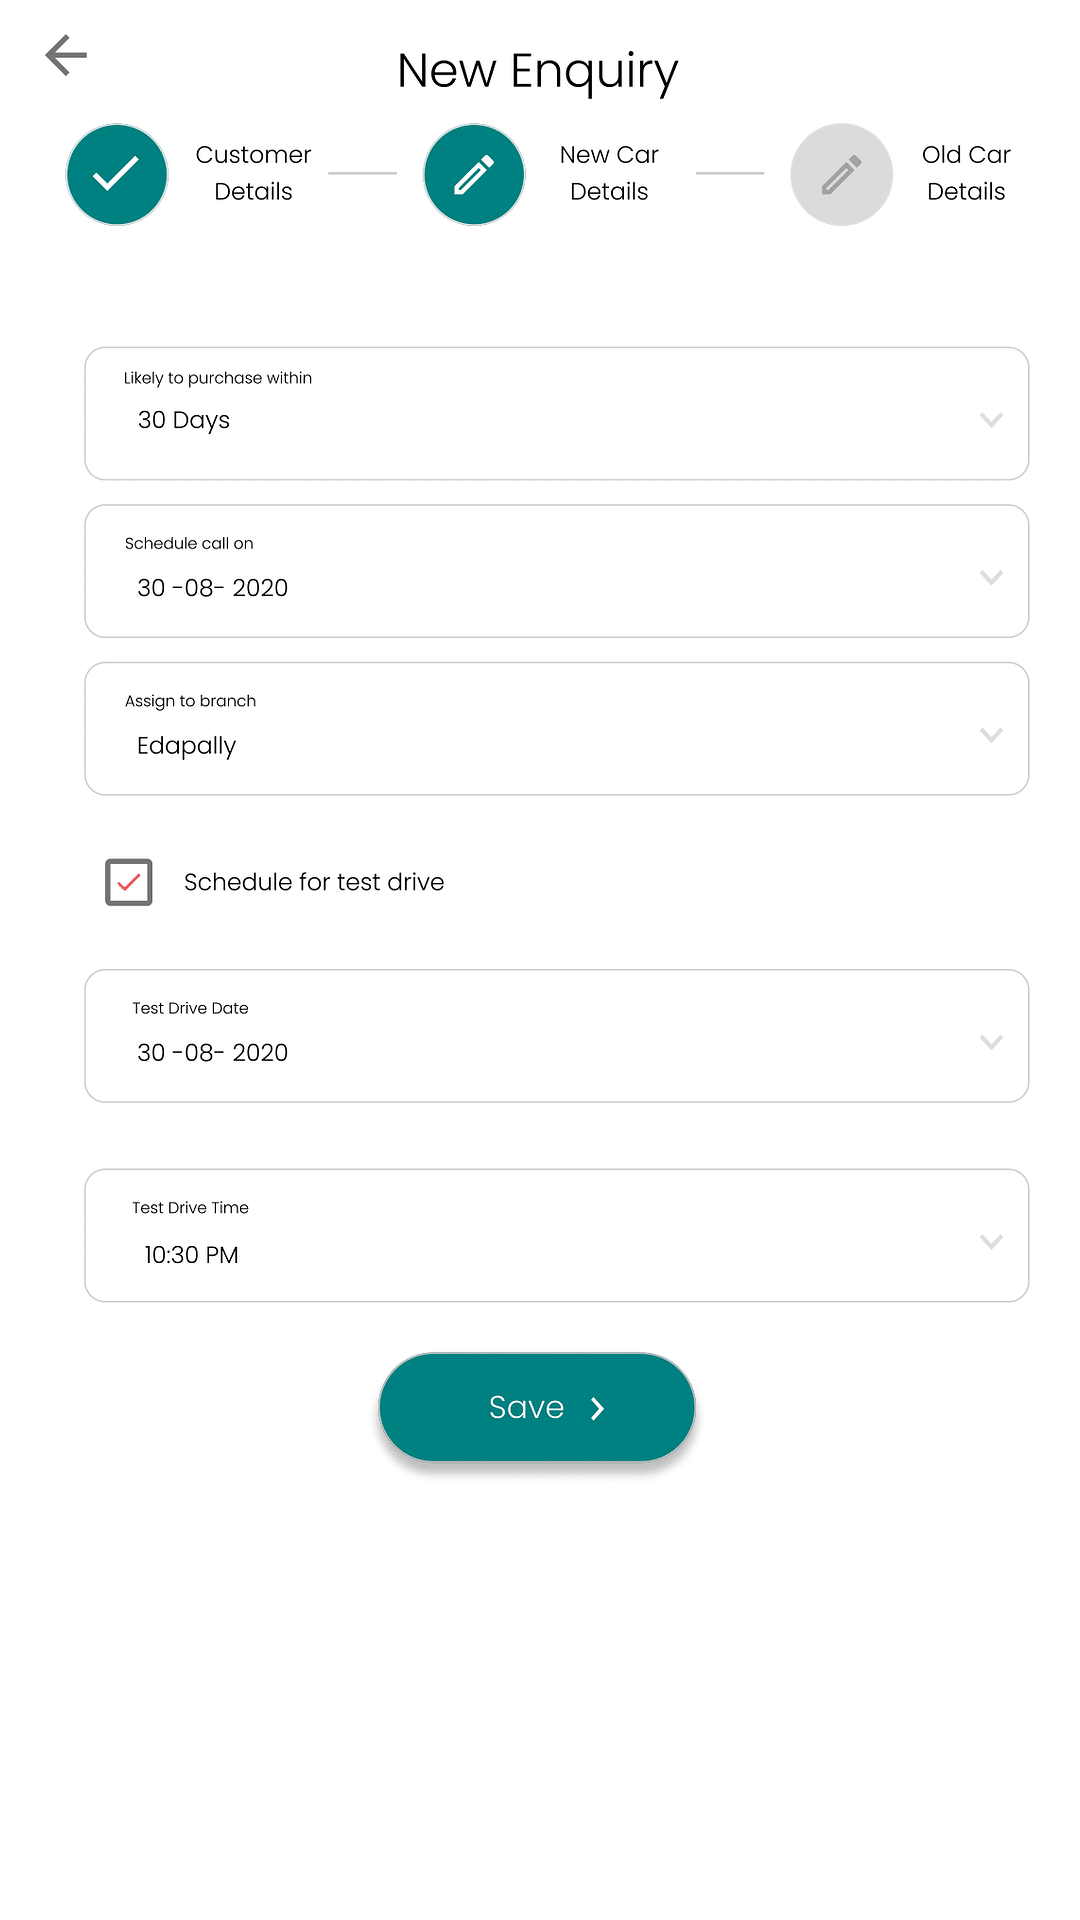Screen dimensions: 1080x1920
Task: Click the Edapally branch value
Action: point(187,746)
